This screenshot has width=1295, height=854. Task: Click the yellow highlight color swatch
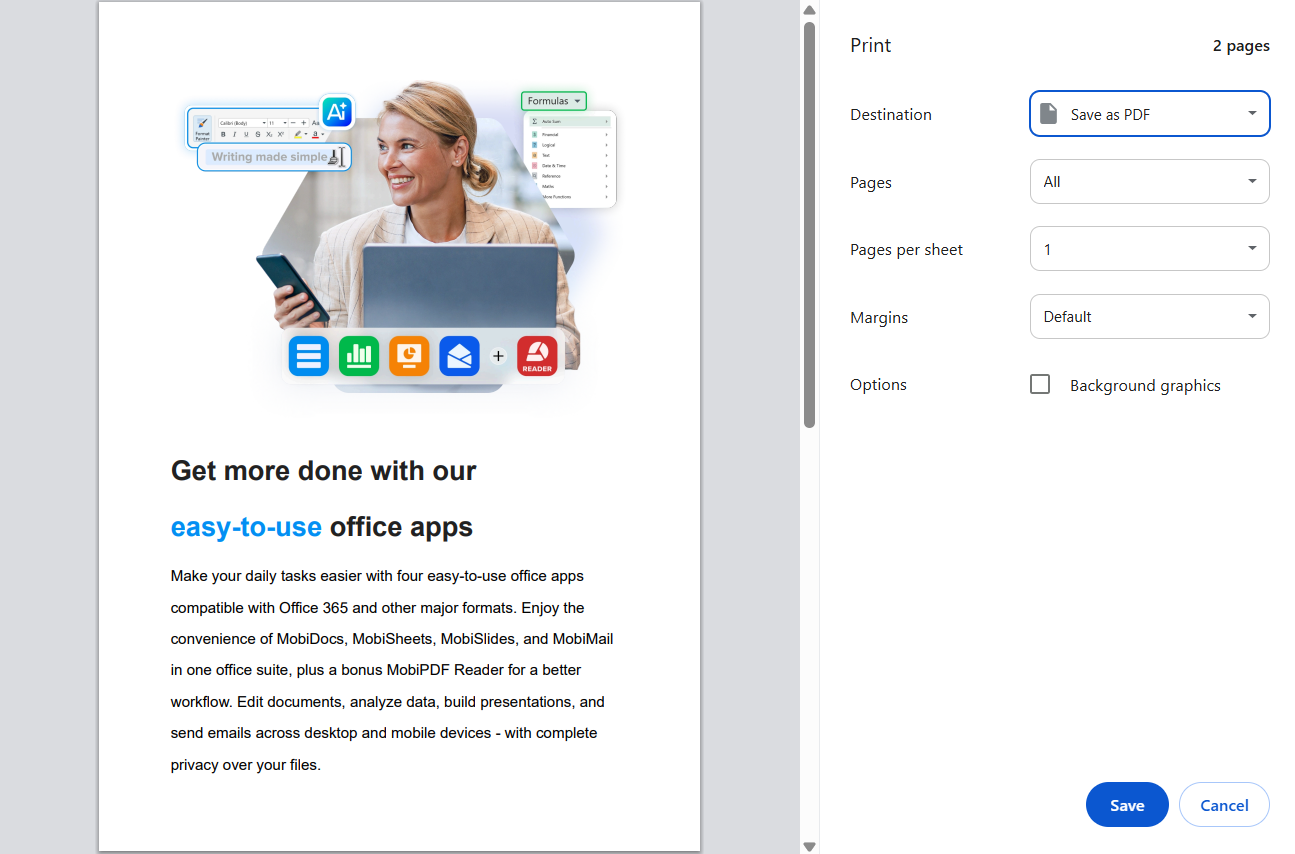click(298, 135)
